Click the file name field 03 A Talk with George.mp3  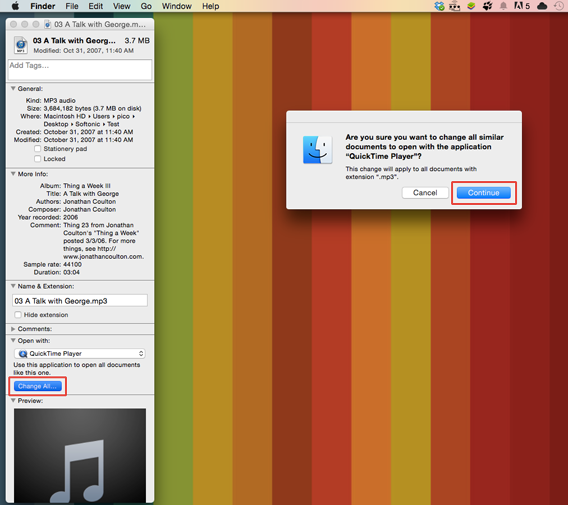coord(80,301)
